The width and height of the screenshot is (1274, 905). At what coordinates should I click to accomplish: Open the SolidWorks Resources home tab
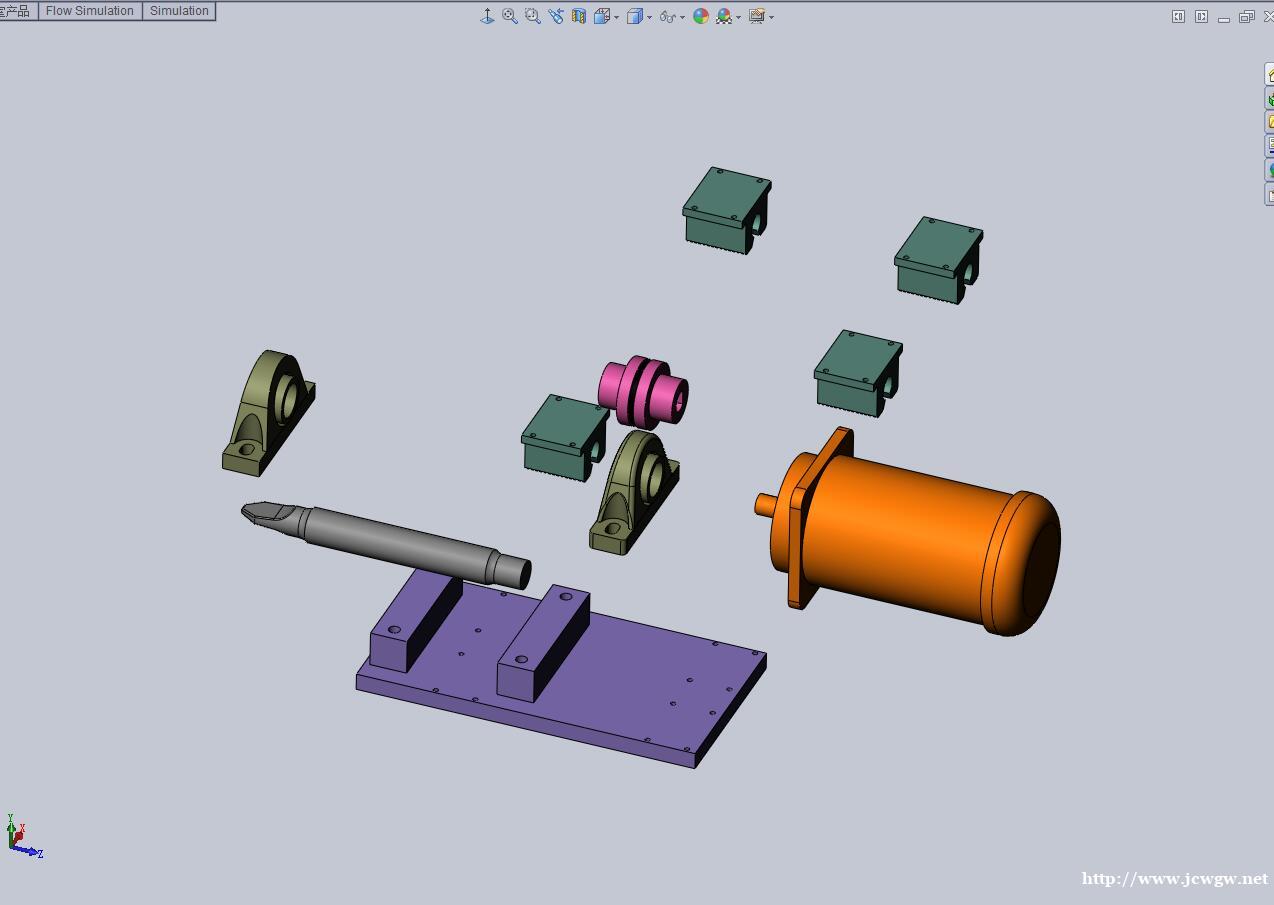coord(1269,75)
